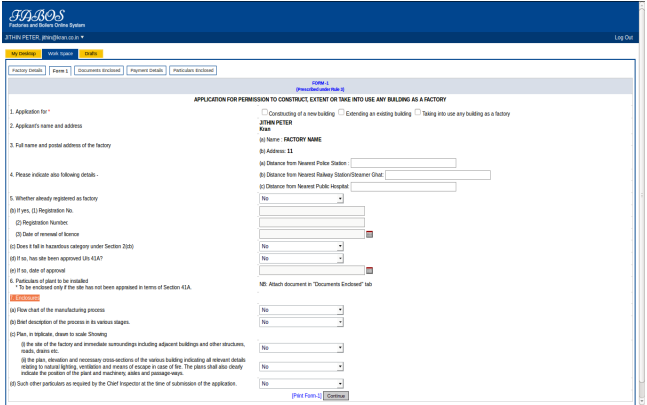Click 'NB: Attach document in Documents Enclosed tab' note
This screenshot has height=405, width=647.
tap(316, 284)
